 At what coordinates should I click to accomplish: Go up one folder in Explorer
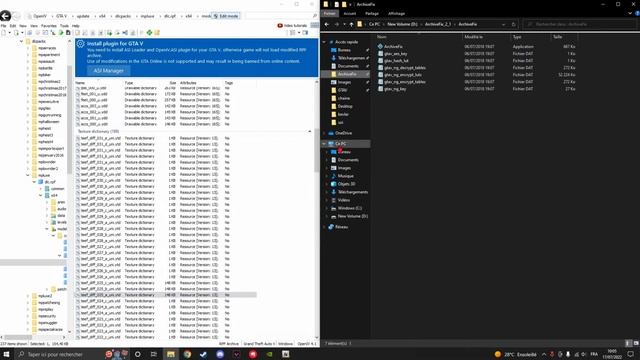point(351,24)
